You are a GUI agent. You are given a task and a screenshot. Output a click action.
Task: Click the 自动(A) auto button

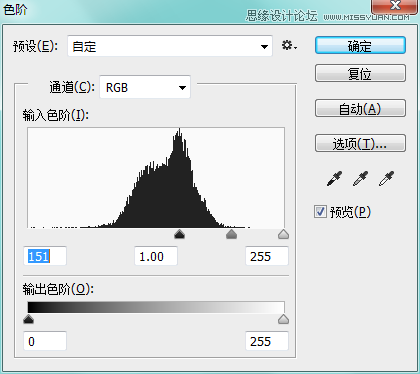coord(360,108)
